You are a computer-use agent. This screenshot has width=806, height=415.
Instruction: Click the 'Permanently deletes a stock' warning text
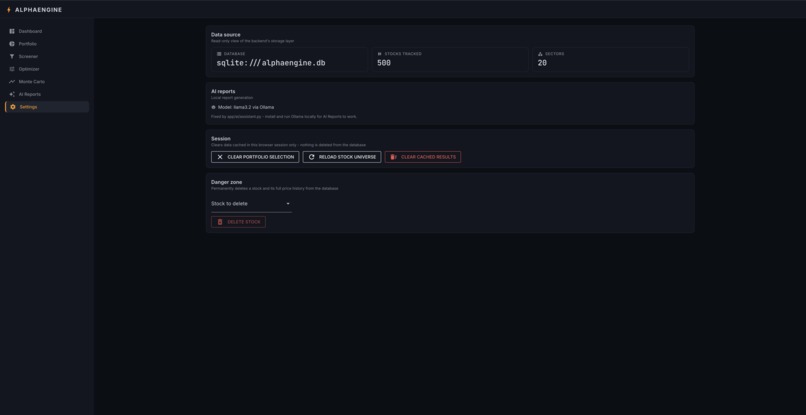[275, 189]
